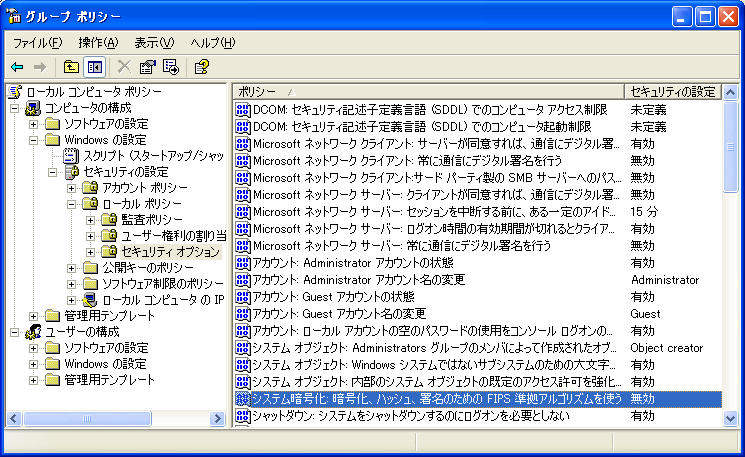This screenshot has width=745, height=457.
Task: Click the Forward arrow toolbar icon
Action: 40,67
